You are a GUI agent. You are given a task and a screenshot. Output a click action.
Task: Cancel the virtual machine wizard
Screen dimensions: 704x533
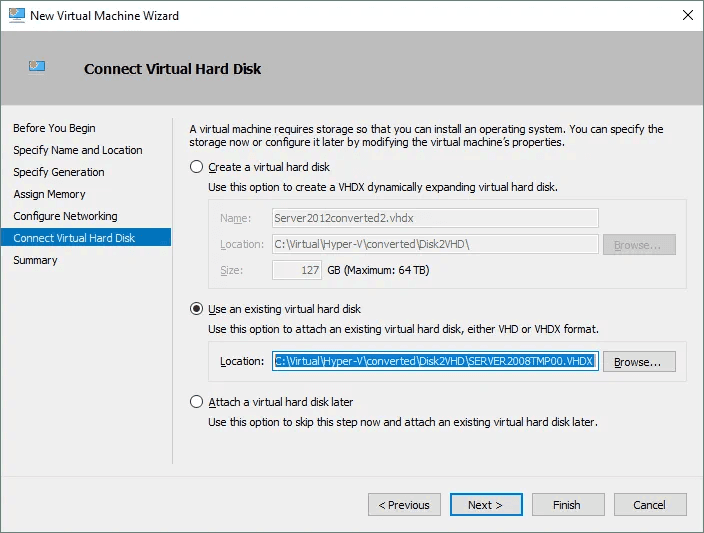coord(650,505)
